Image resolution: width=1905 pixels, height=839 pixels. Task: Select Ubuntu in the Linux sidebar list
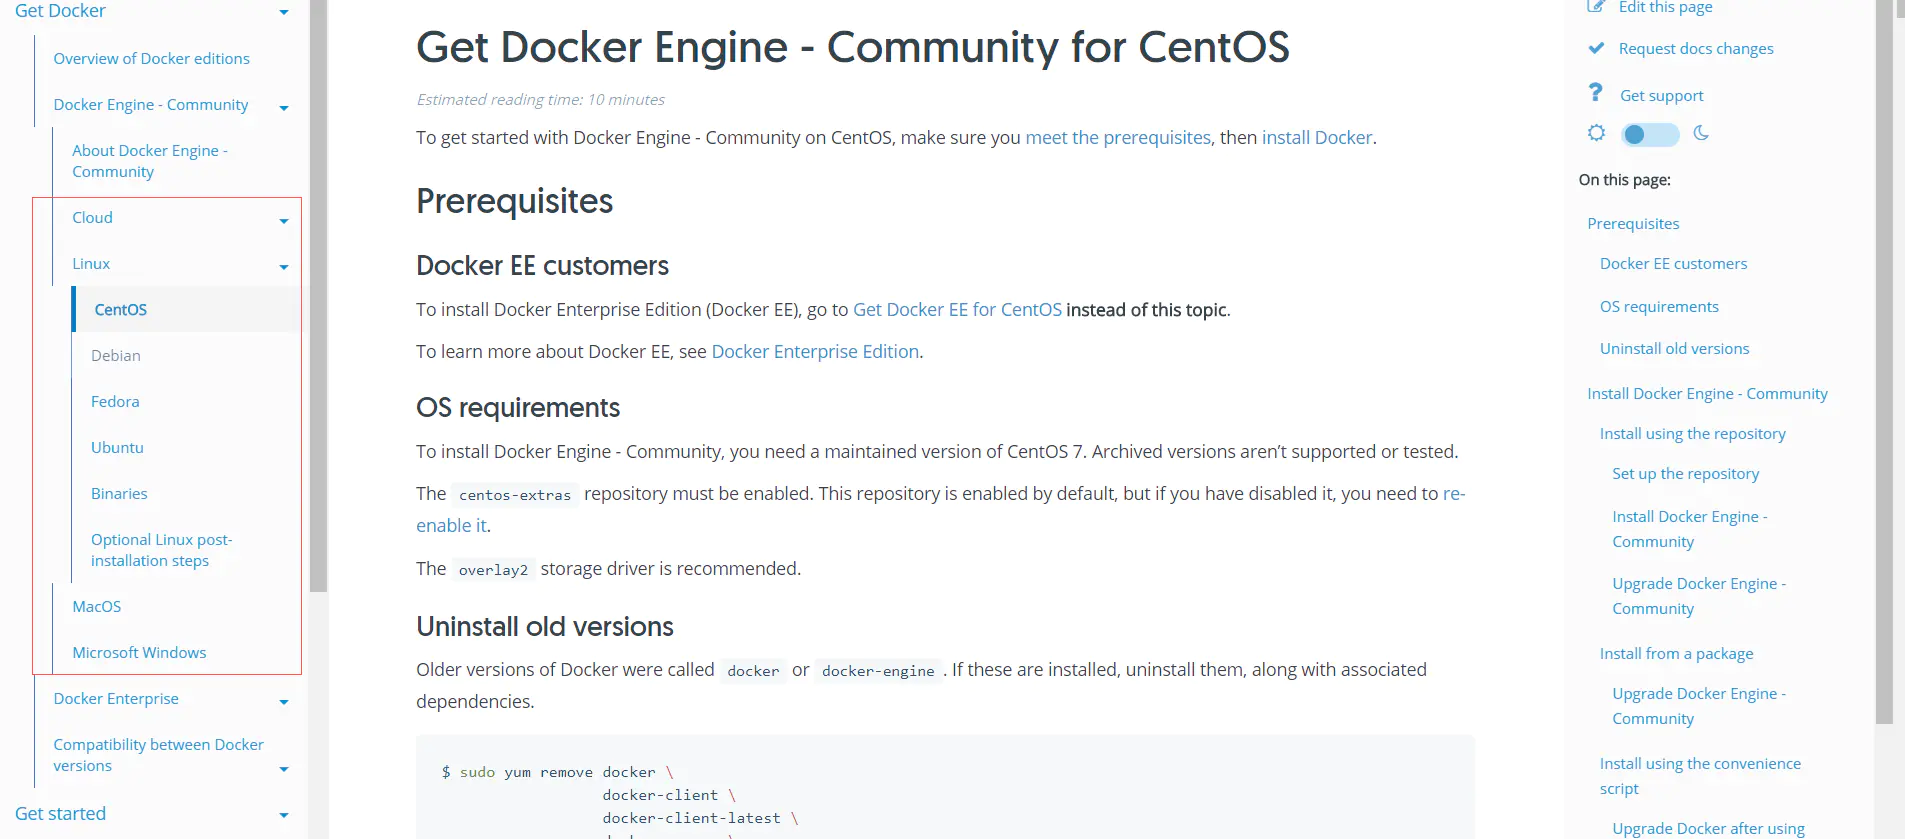[117, 448]
